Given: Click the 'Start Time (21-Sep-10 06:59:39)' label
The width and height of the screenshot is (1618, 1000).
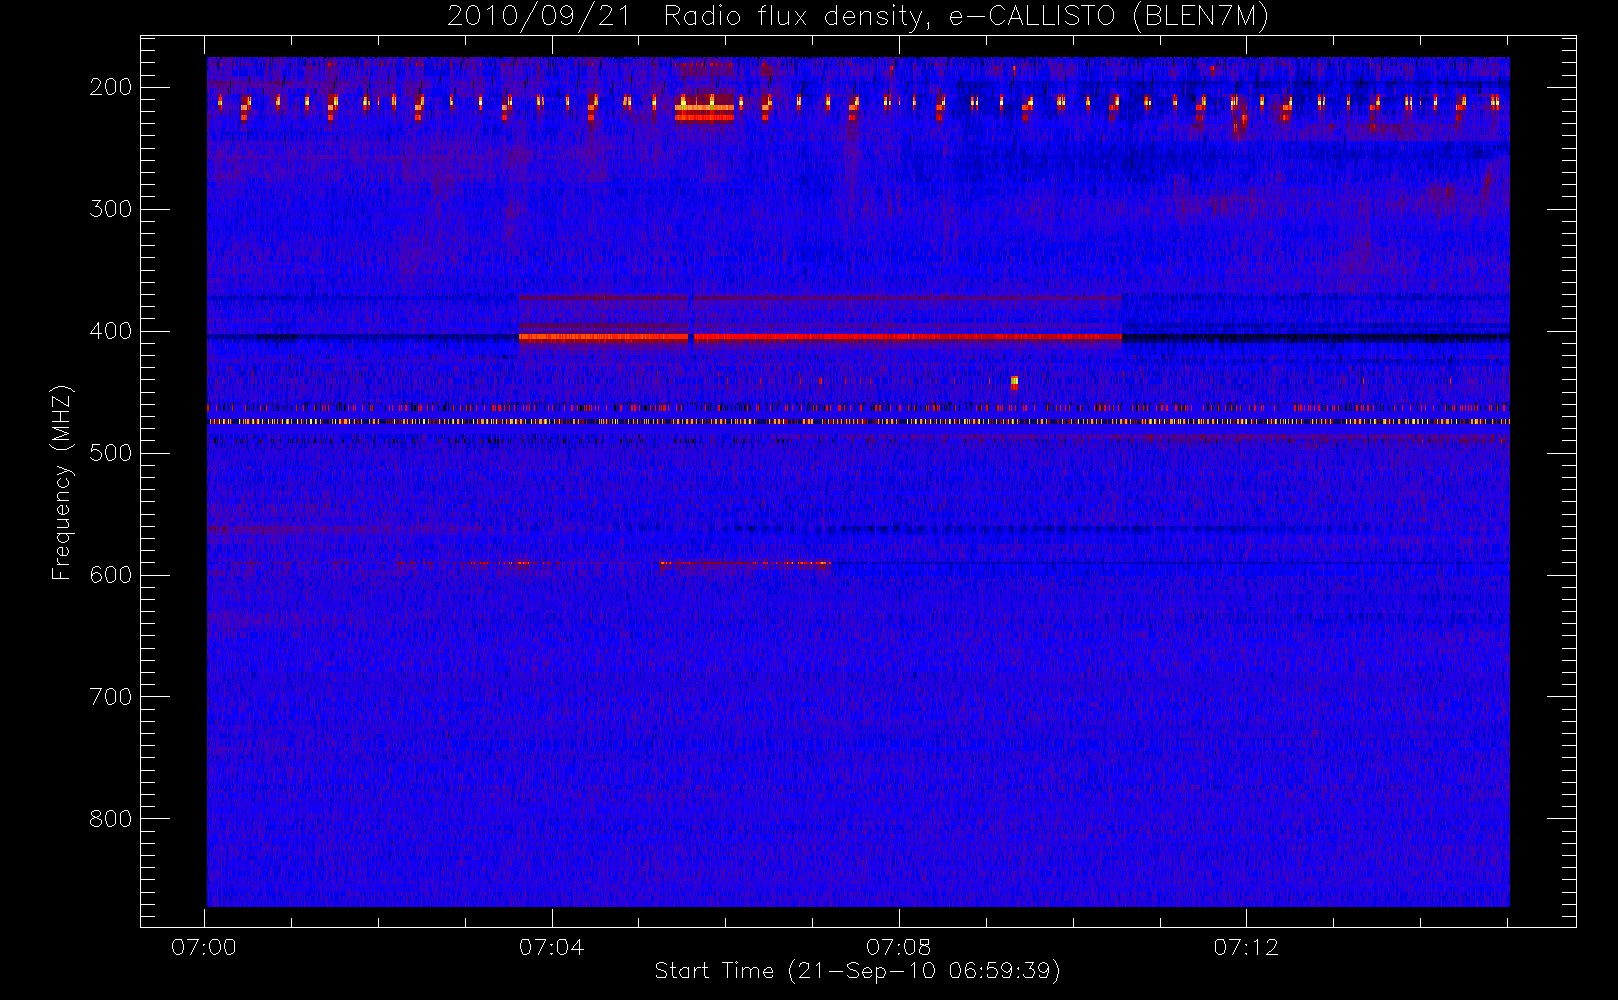Looking at the screenshot, I should tap(857, 971).
